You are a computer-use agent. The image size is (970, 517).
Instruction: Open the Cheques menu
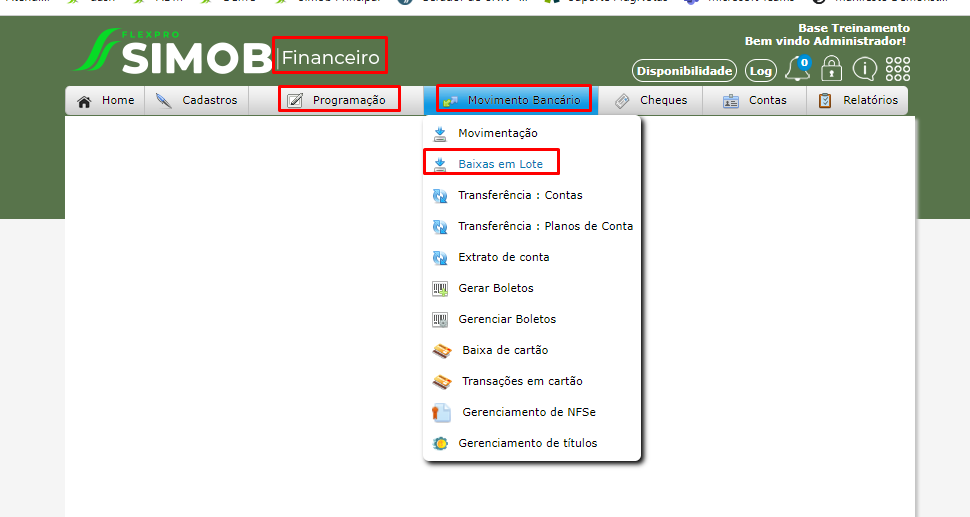[x=651, y=100]
